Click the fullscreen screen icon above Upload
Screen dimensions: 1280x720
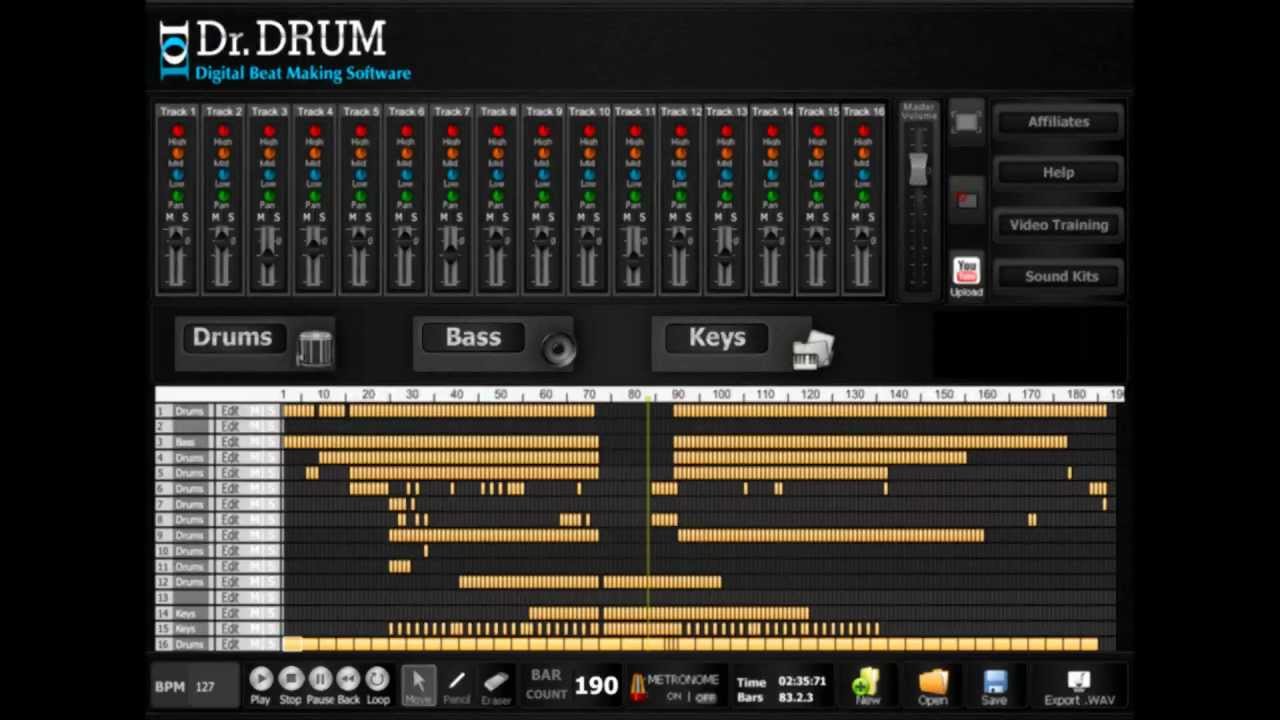pyautogui.click(x=966, y=123)
